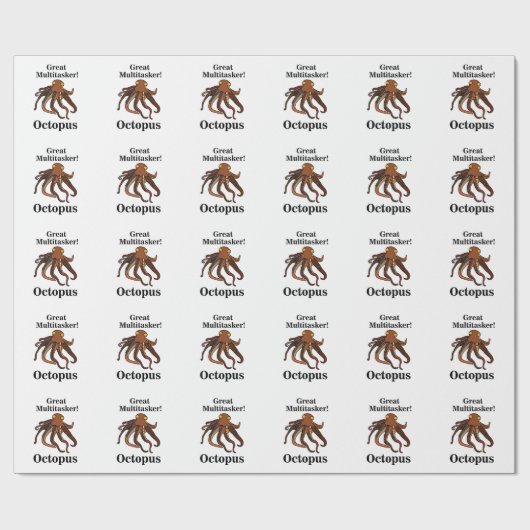Select the third-row, third-column octopus sticker

222,264
